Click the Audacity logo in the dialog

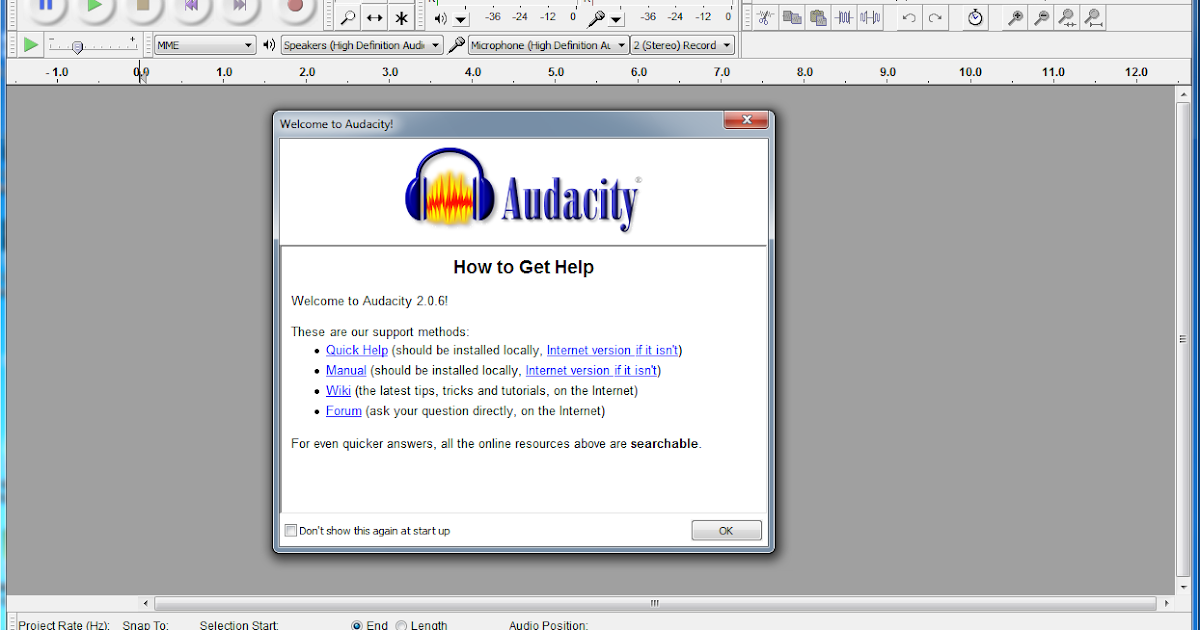coord(523,190)
